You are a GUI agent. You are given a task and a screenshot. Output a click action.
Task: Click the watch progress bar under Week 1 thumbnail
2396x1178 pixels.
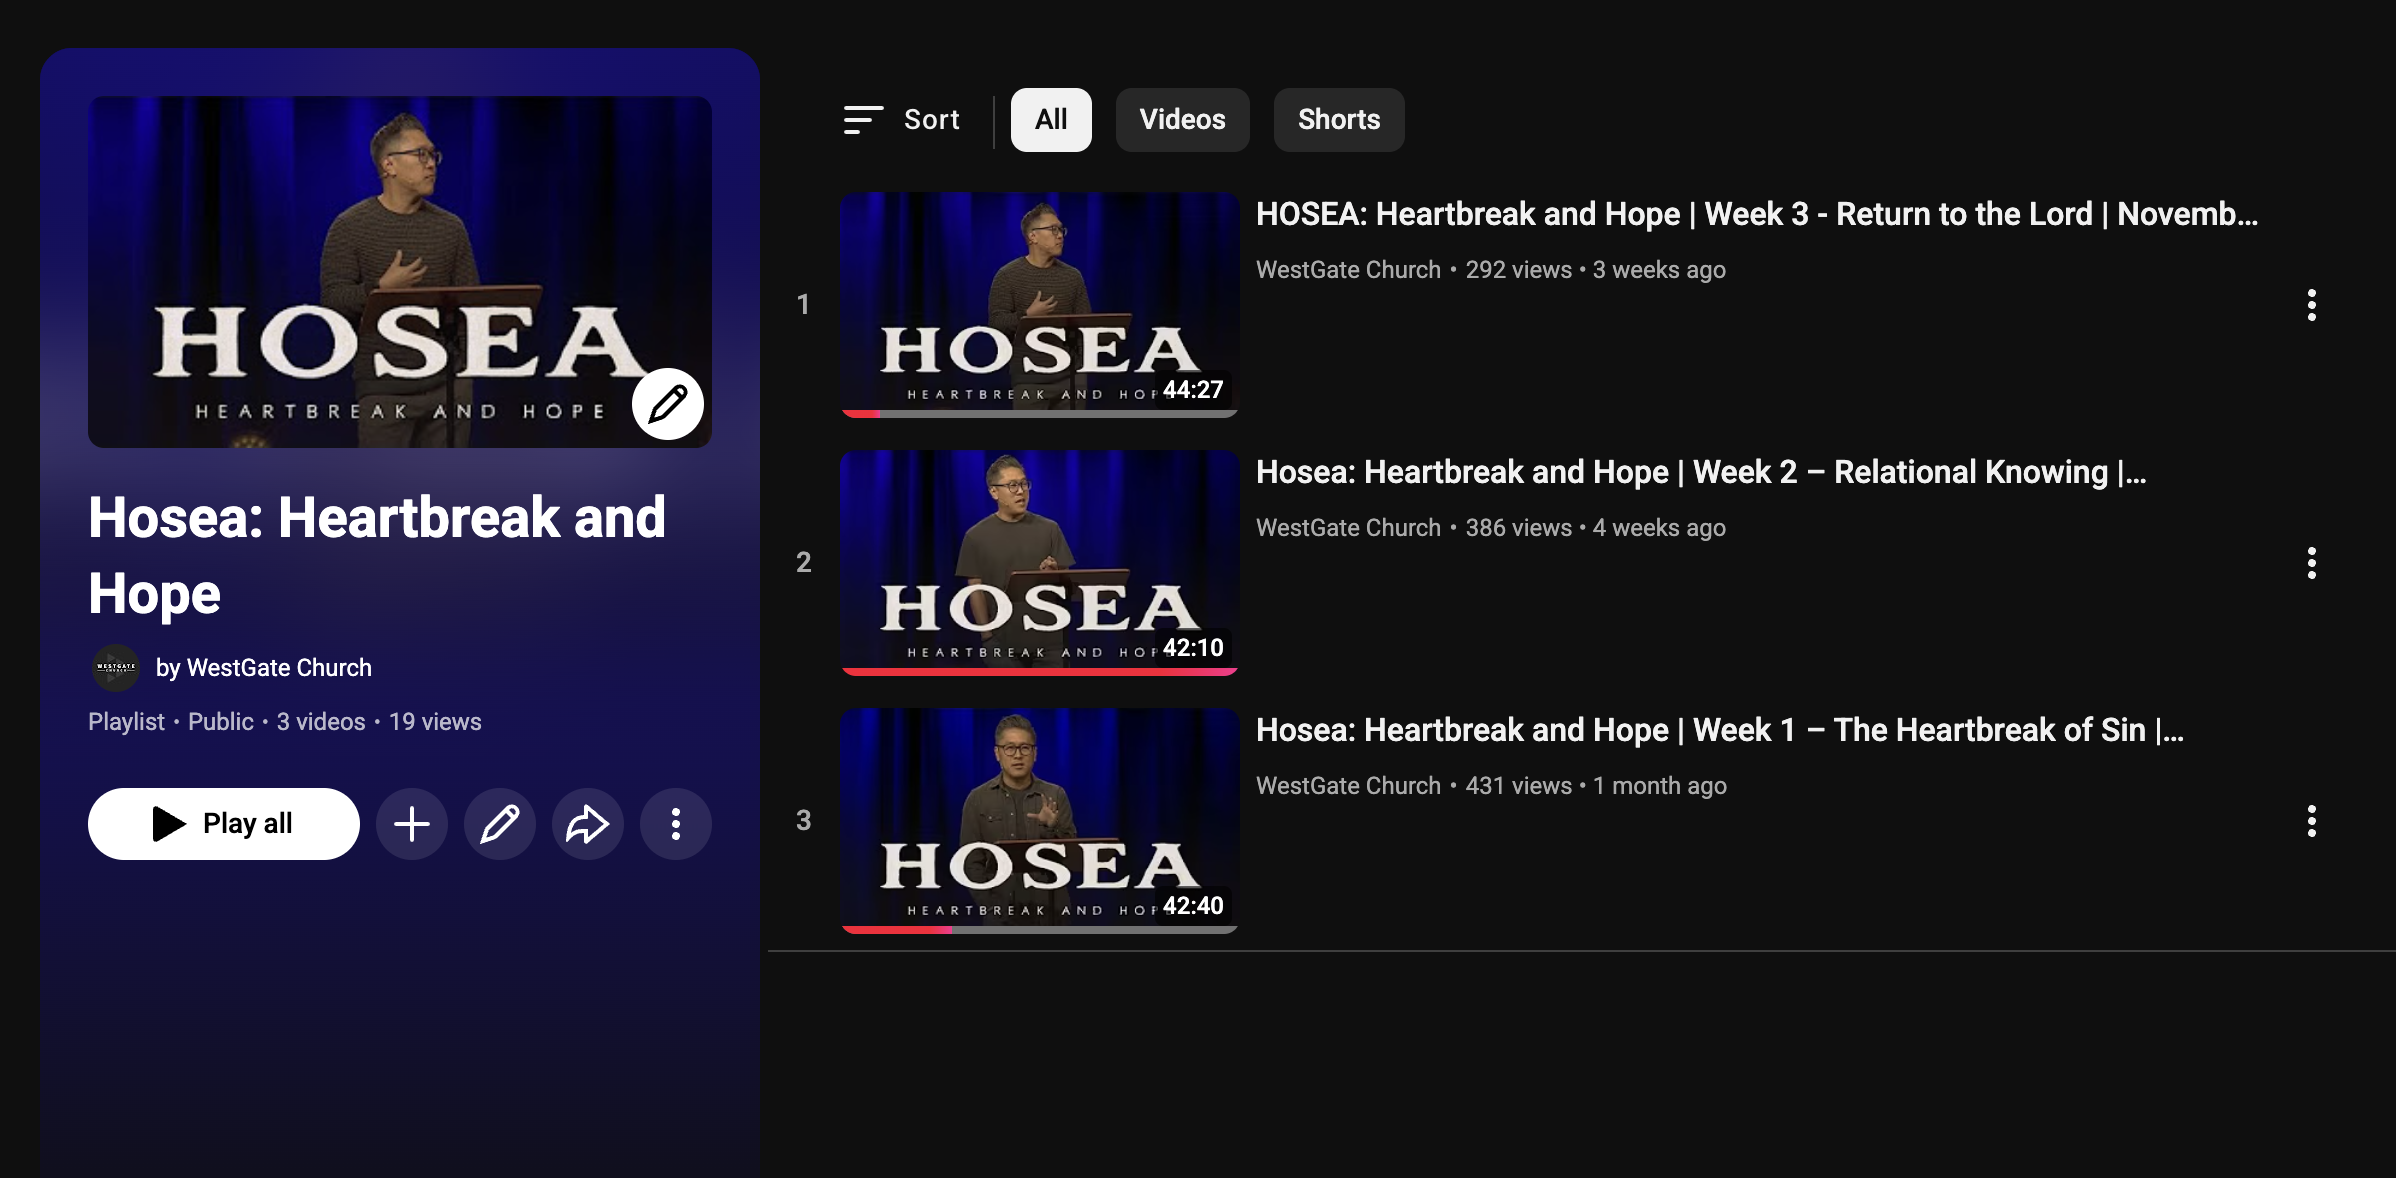click(x=1040, y=930)
